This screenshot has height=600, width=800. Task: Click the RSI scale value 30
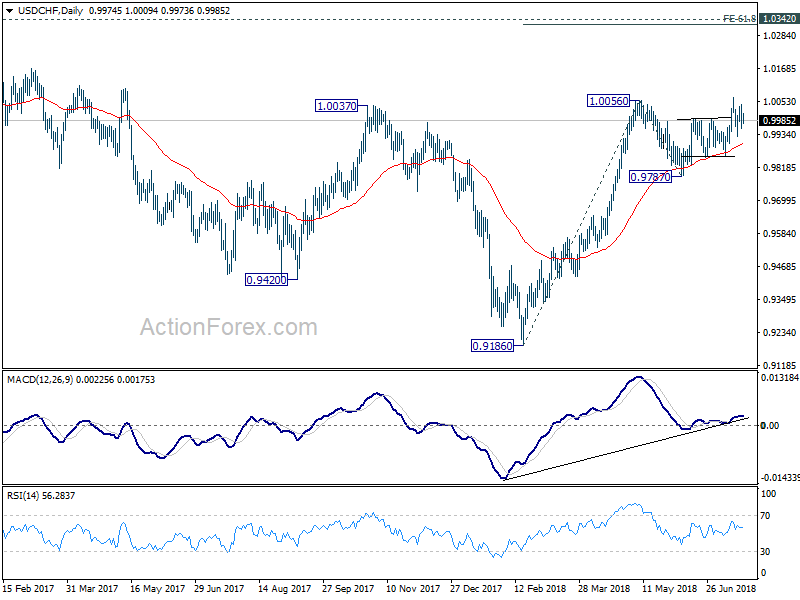point(765,552)
